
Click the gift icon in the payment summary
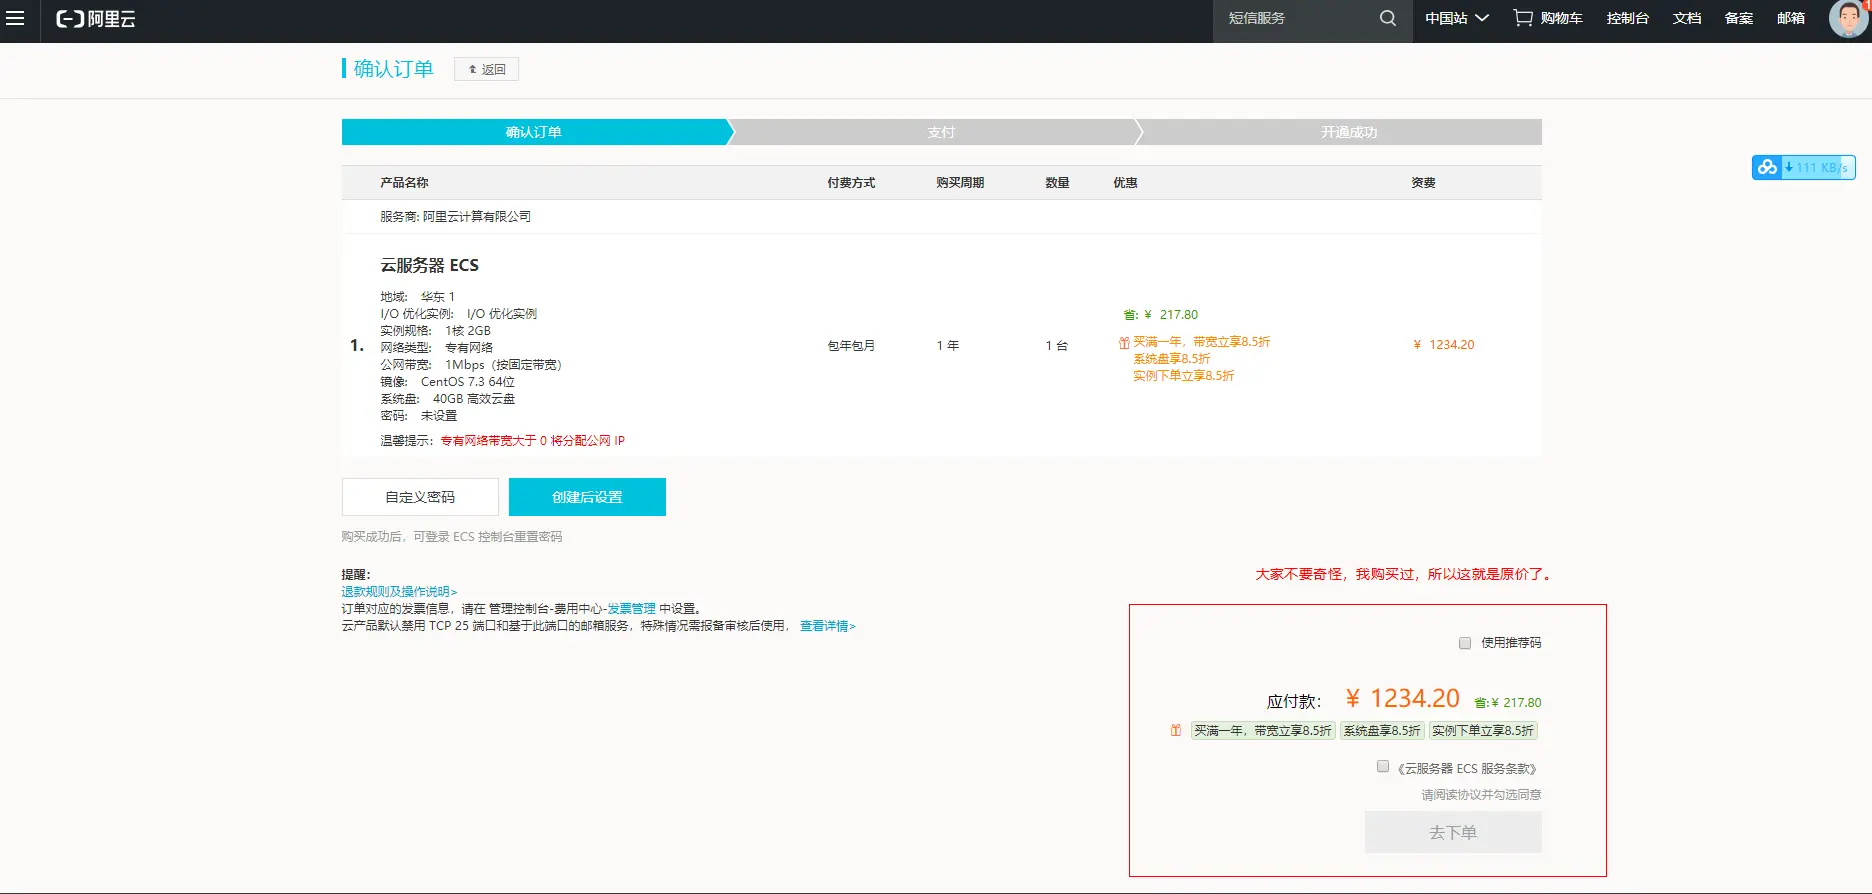[x=1176, y=730]
